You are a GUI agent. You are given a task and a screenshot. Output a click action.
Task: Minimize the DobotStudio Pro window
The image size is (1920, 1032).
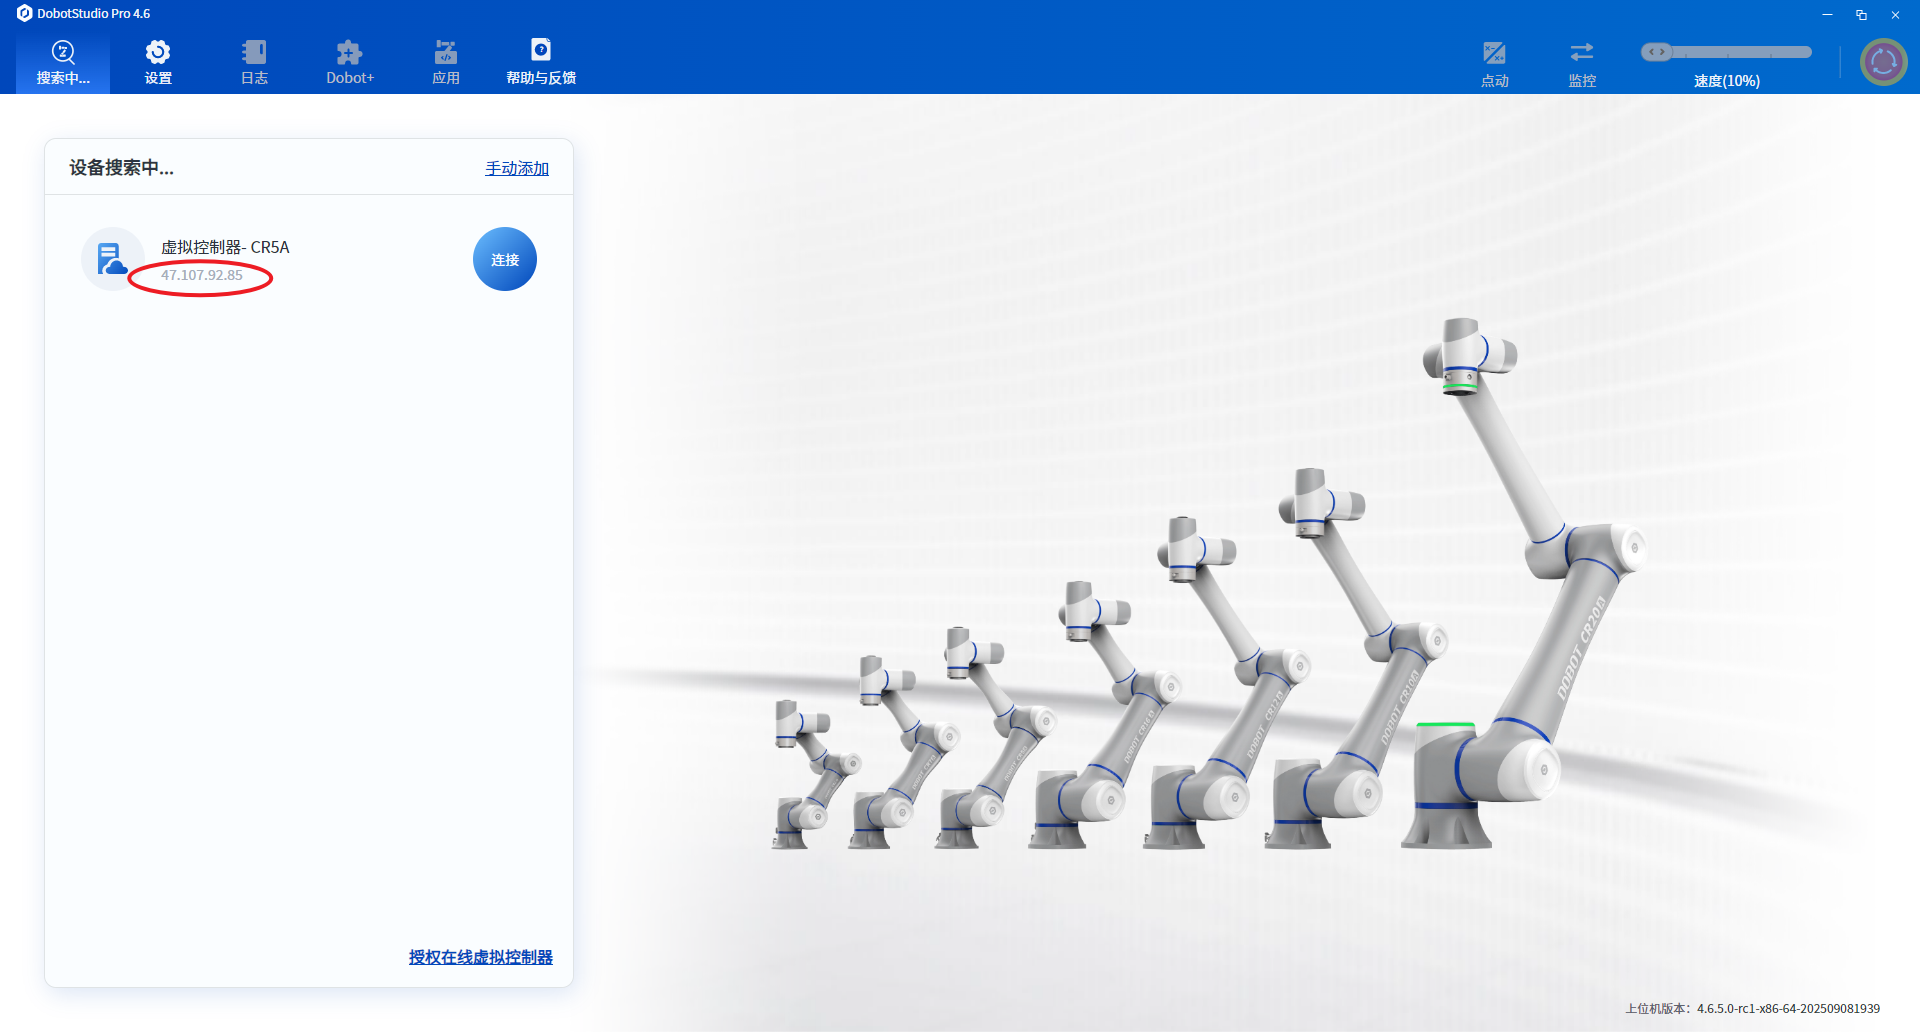click(1827, 14)
